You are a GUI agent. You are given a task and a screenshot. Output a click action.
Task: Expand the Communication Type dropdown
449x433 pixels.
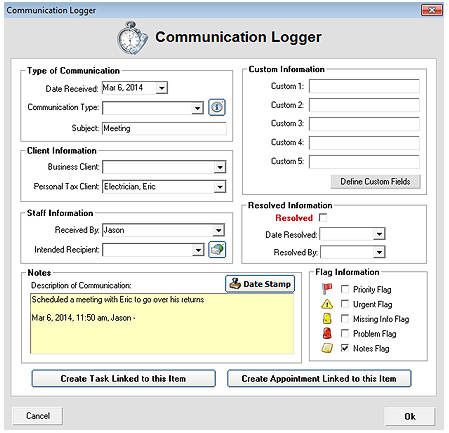(198, 108)
